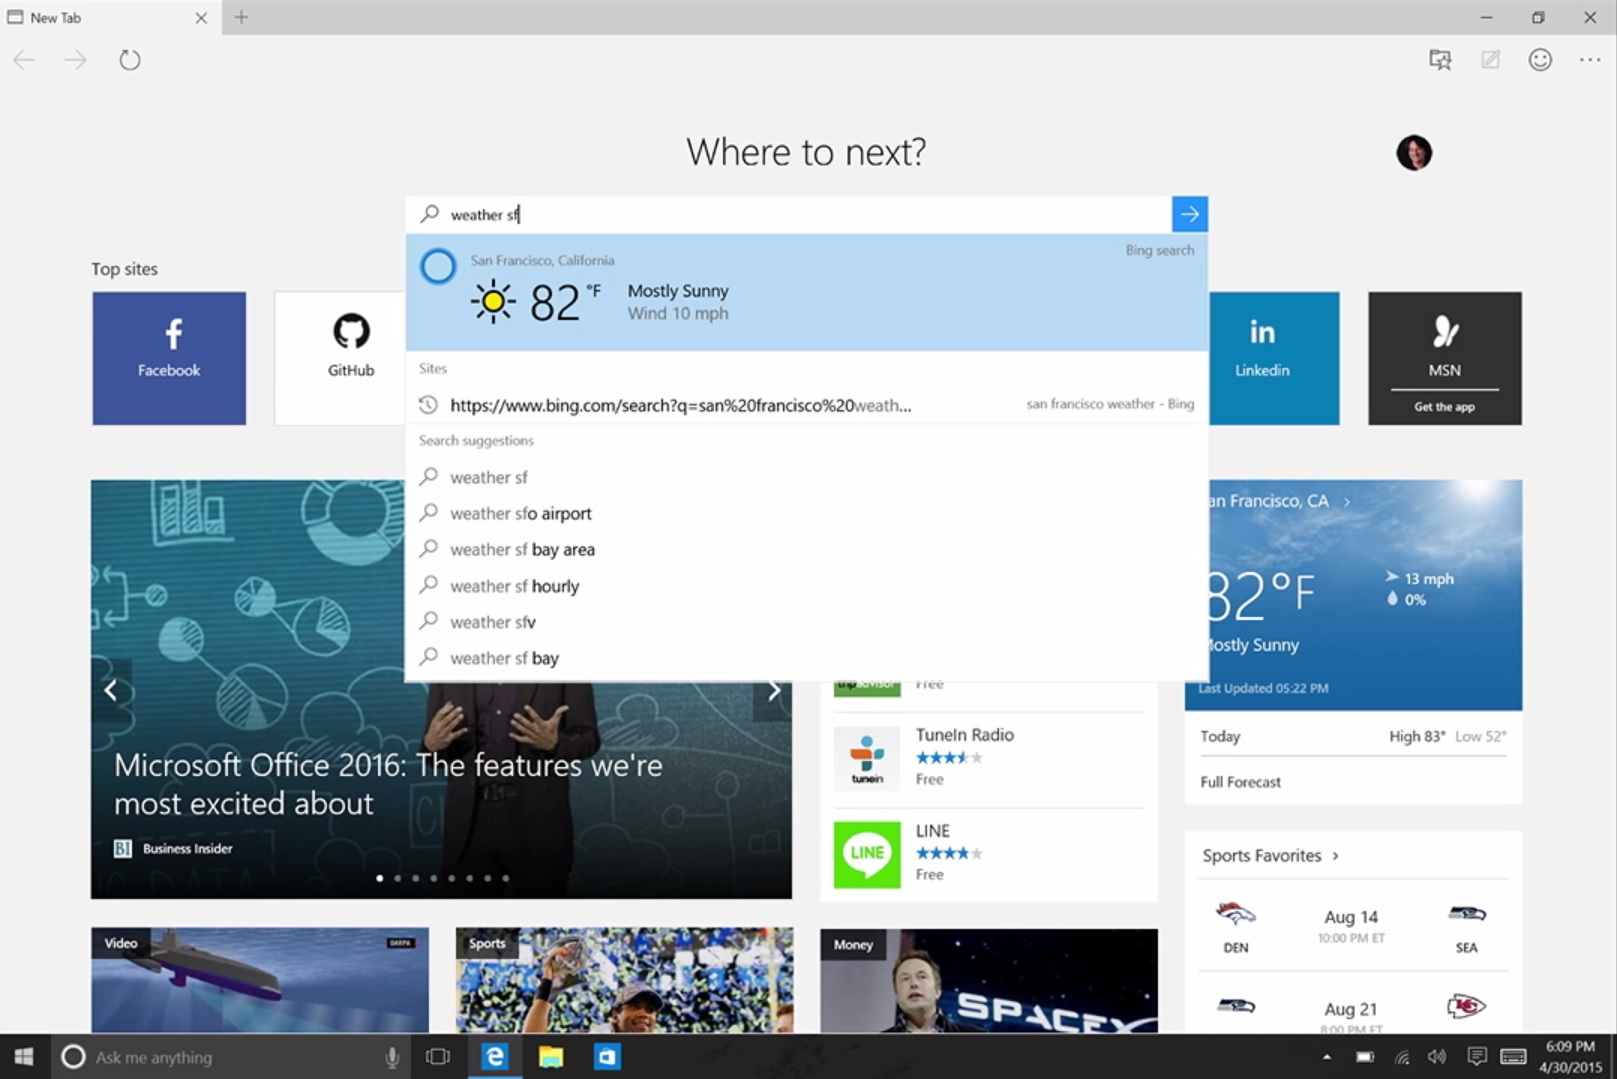Click the Cortana microphone icon
Viewport: 1617px width, 1079px height.
[392, 1057]
